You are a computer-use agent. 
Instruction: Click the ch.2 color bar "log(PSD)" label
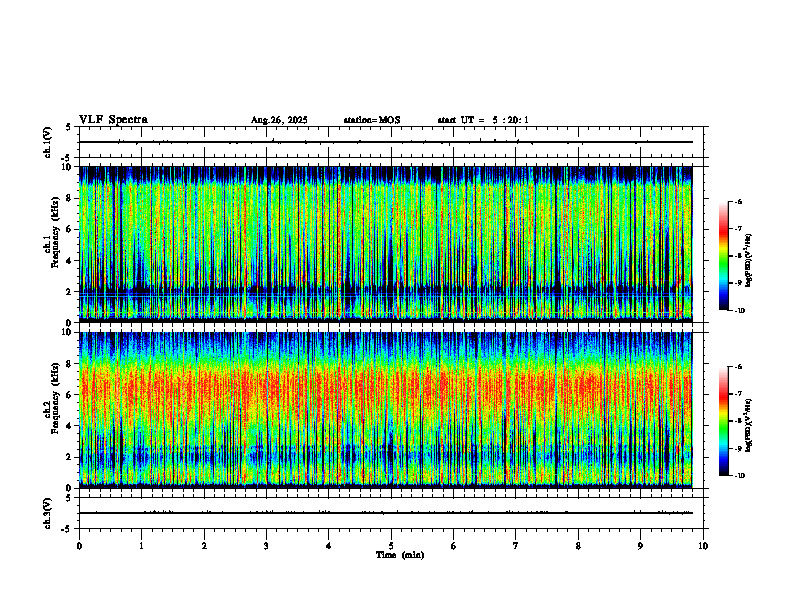click(x=750, y=425)
